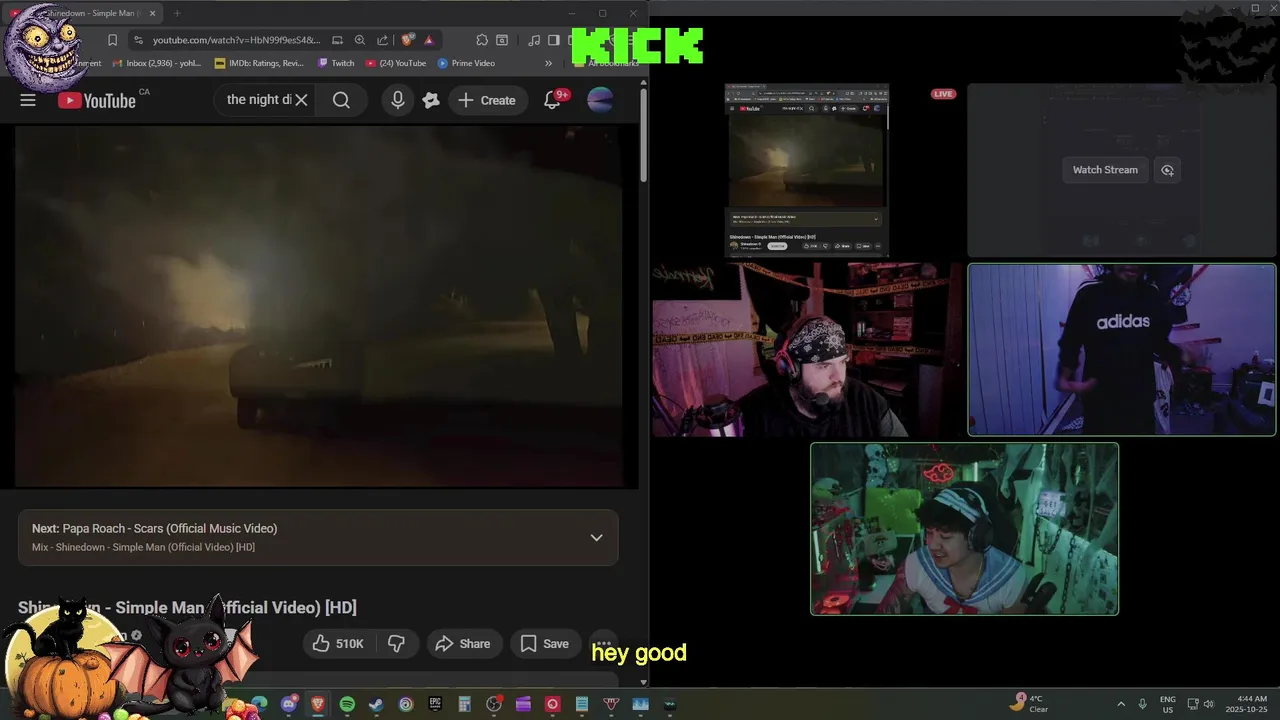1280x720 pixels.
Task: Select the bandana streamer webcam tile
Action: 808,350
